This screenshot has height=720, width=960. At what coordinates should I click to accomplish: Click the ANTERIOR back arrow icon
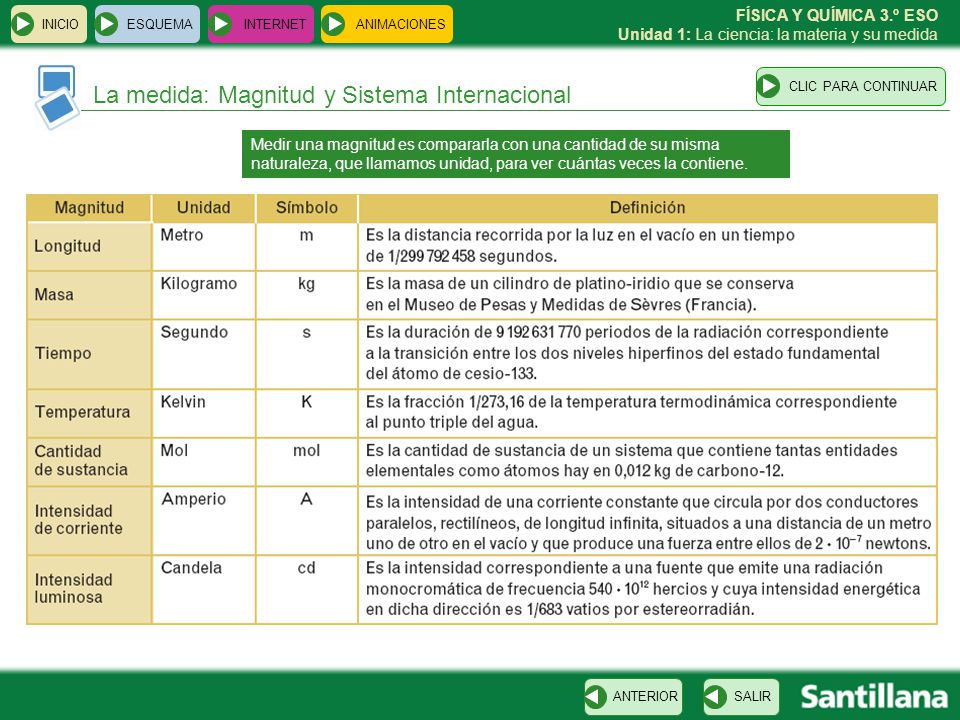(595, 697)
